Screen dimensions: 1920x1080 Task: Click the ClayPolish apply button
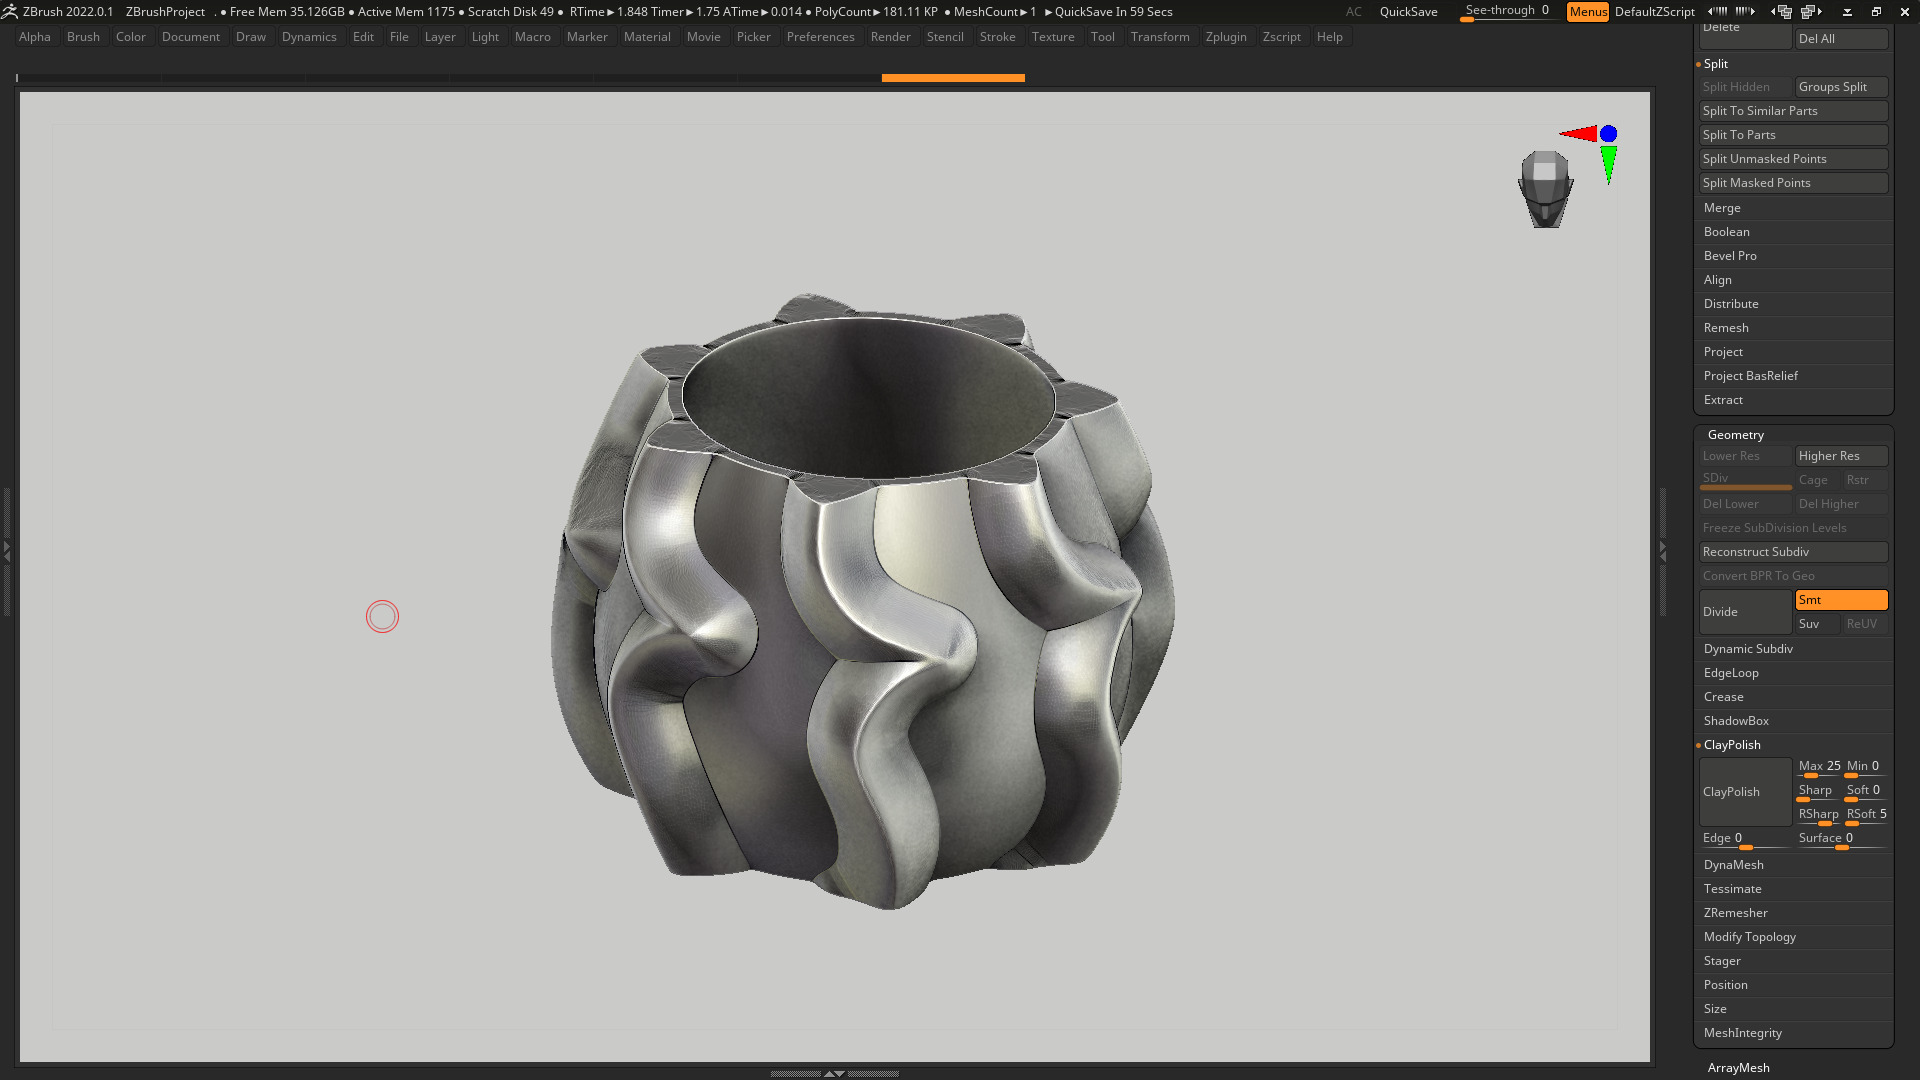pos(1745,792)
